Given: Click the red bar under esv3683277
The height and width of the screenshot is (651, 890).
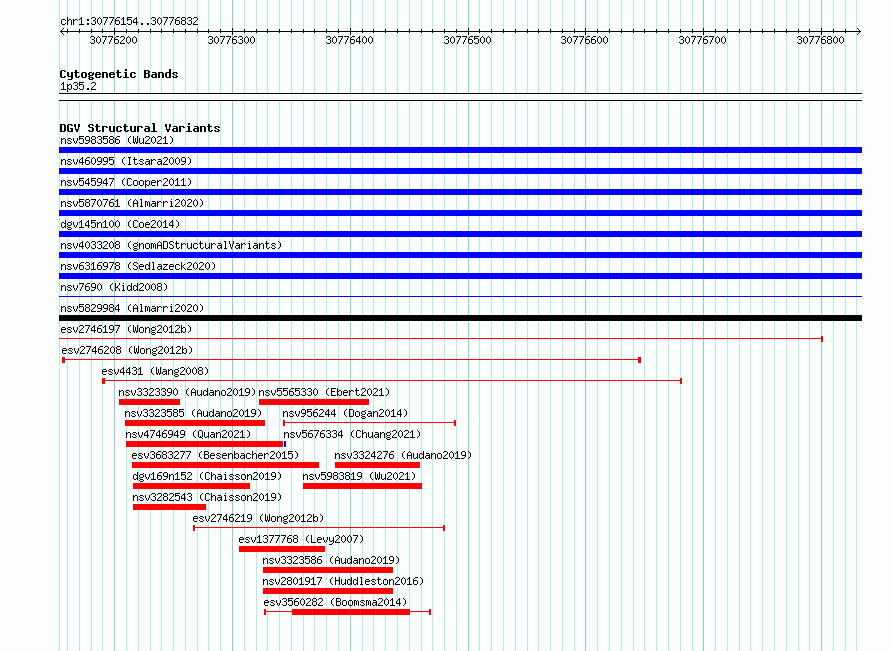Looking at the screenshot, I should 225,465.
